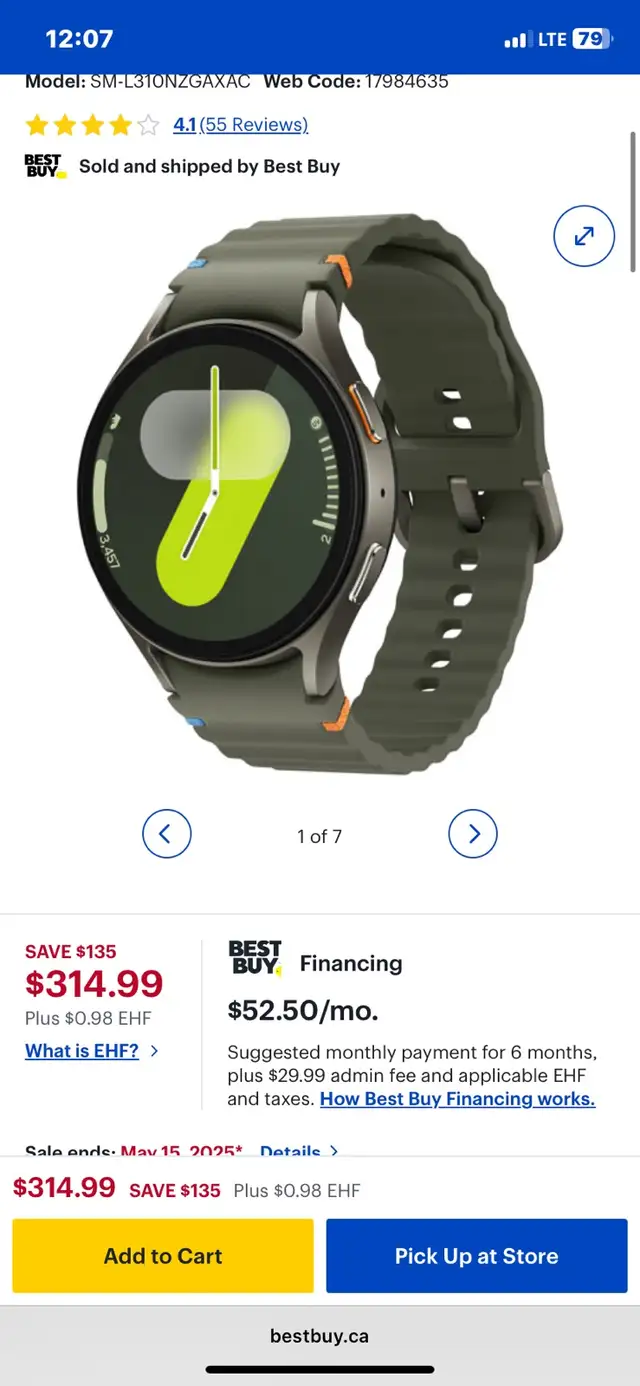Tap the bestbuy.ca address bar
This screenshot has height=1386, width=640.
[320, 1336]
